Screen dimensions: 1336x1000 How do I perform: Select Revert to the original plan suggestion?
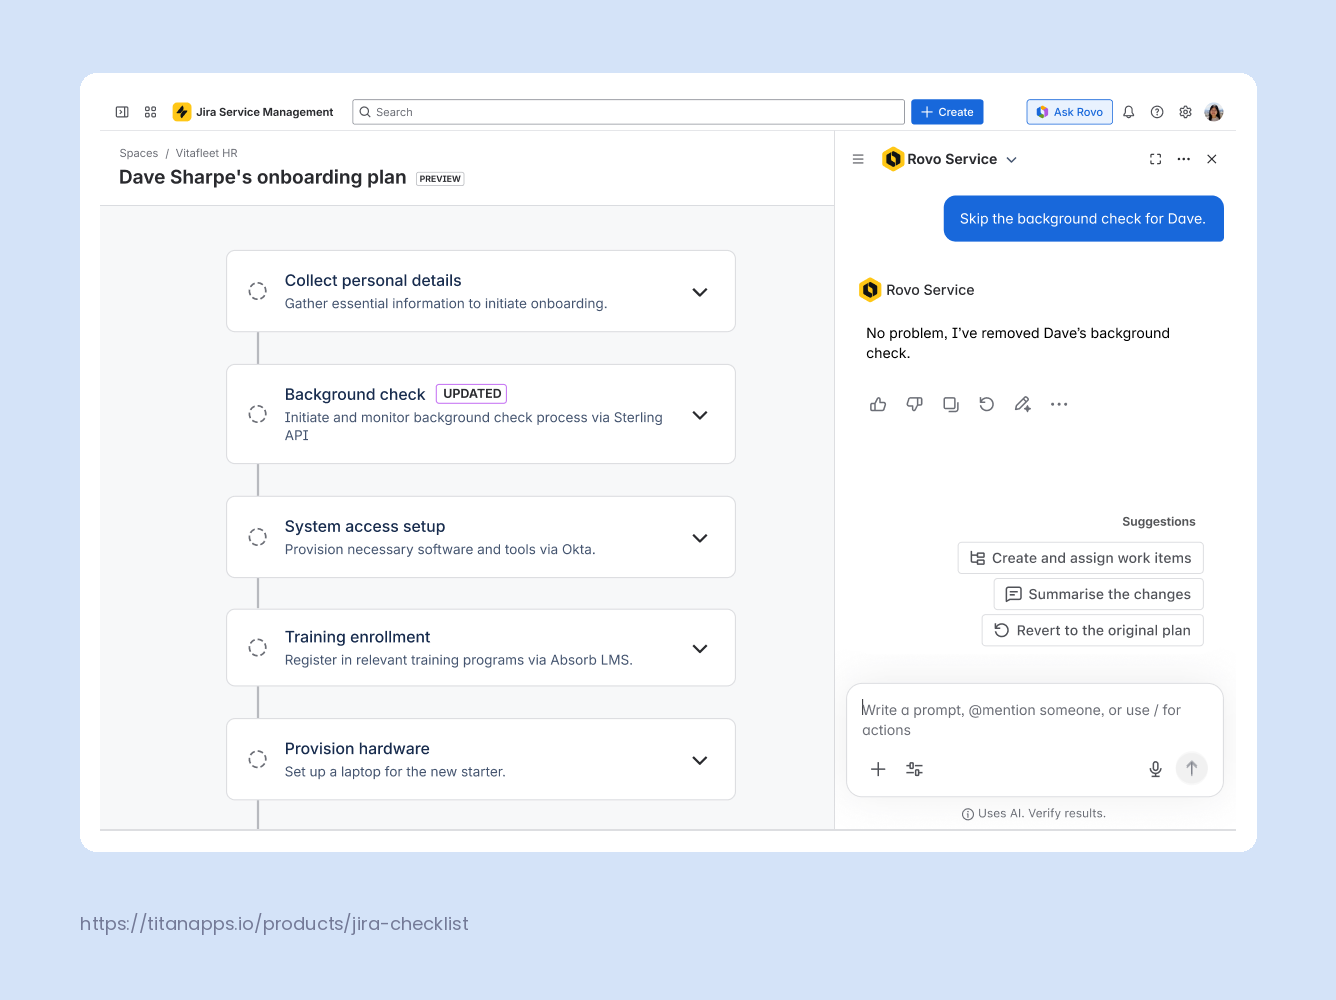(x=1093, y=630)
